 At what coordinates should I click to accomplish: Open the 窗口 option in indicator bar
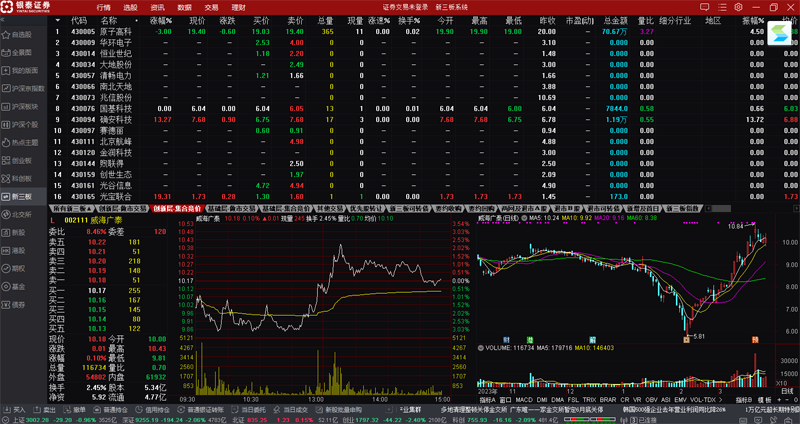(x=505, y=401)
